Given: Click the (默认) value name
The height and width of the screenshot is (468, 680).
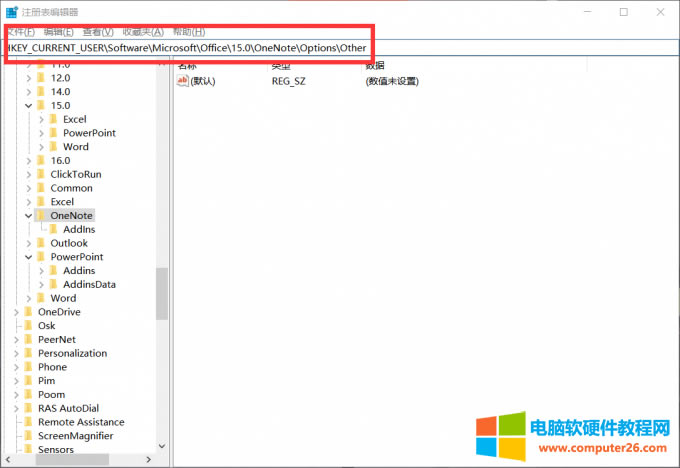Looking at the screenshot, I should pos(203,81).
